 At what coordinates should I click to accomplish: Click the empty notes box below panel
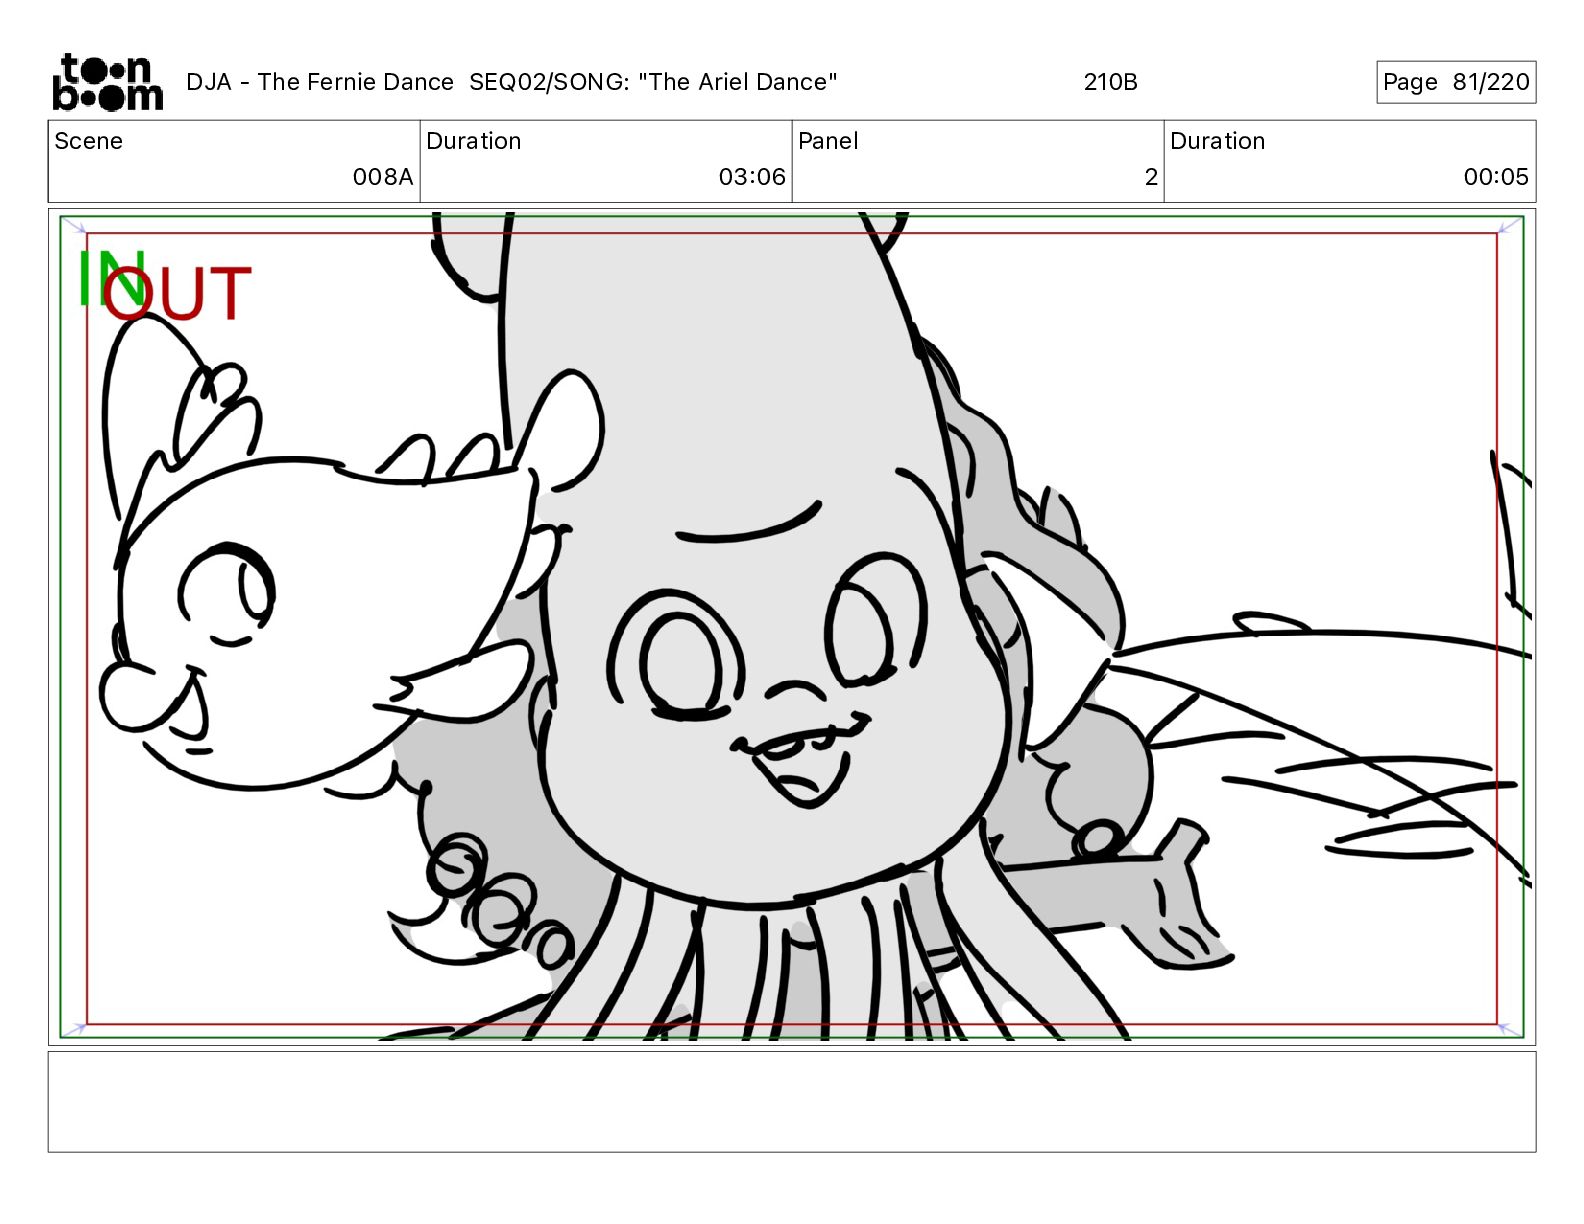792,1102
